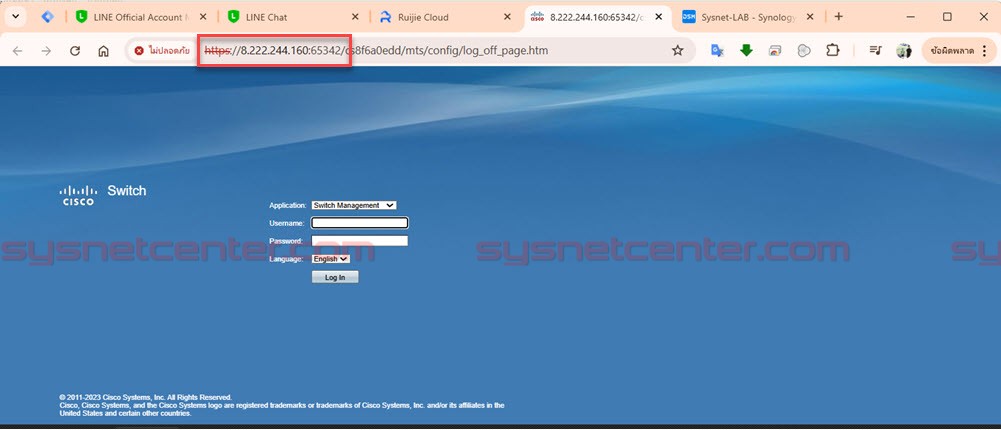Image resolution: width=1001 pixels, height=430 pixels.
Task: Close the 8.222.244.160 Cisco tab
Action: 659,17
